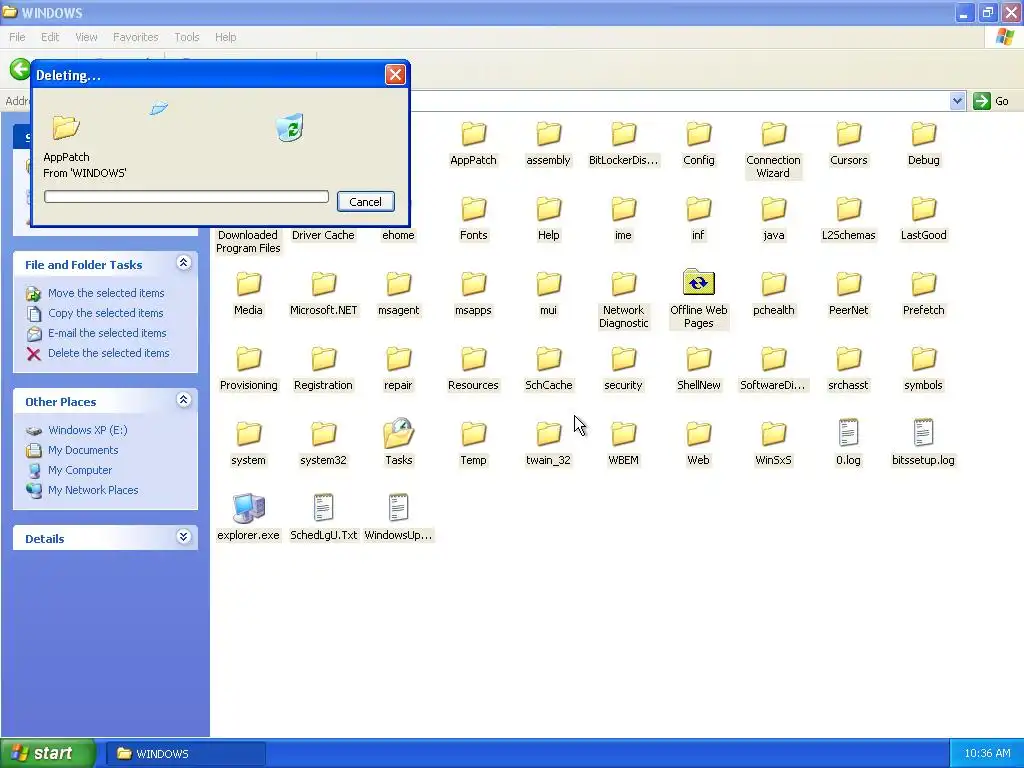Open Windows XP (E:) drive link
This screenshot has height=768, width=1024.
tap(88, 430)
